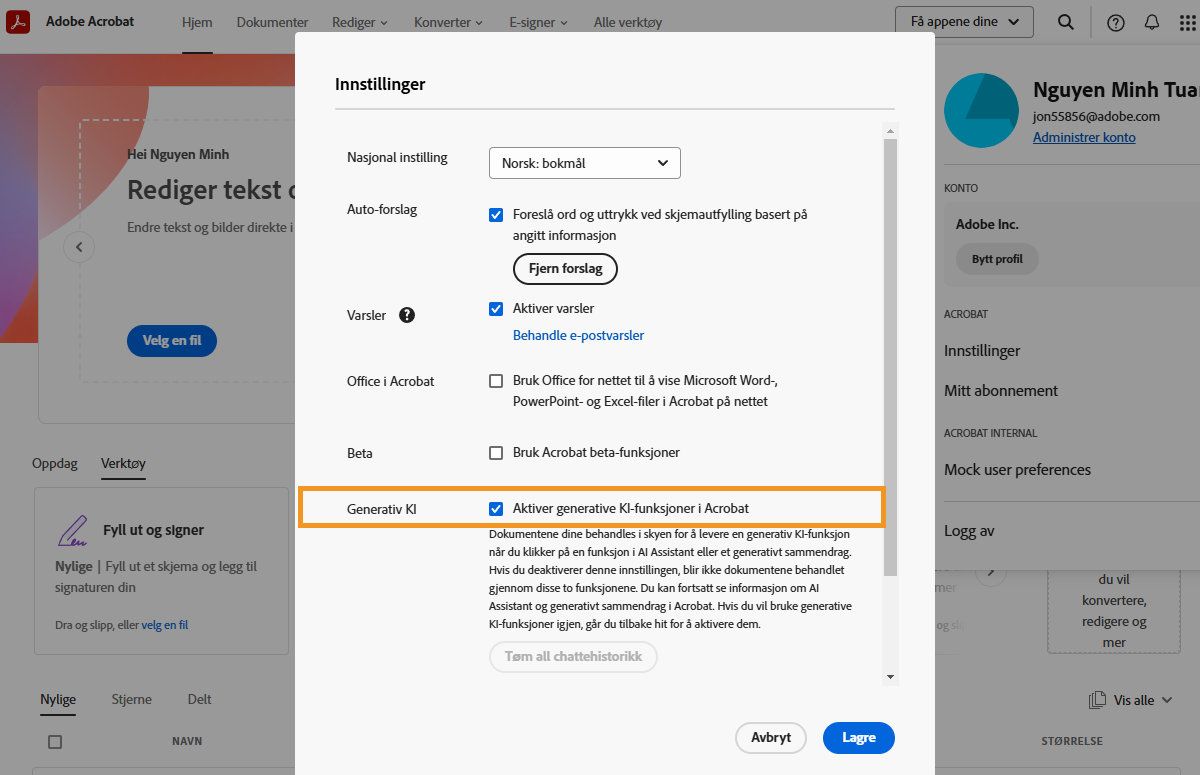Expand the Konverter menu
This screenshot has height=775, width=1200.
pyautogui.click(x=448, y=22)
